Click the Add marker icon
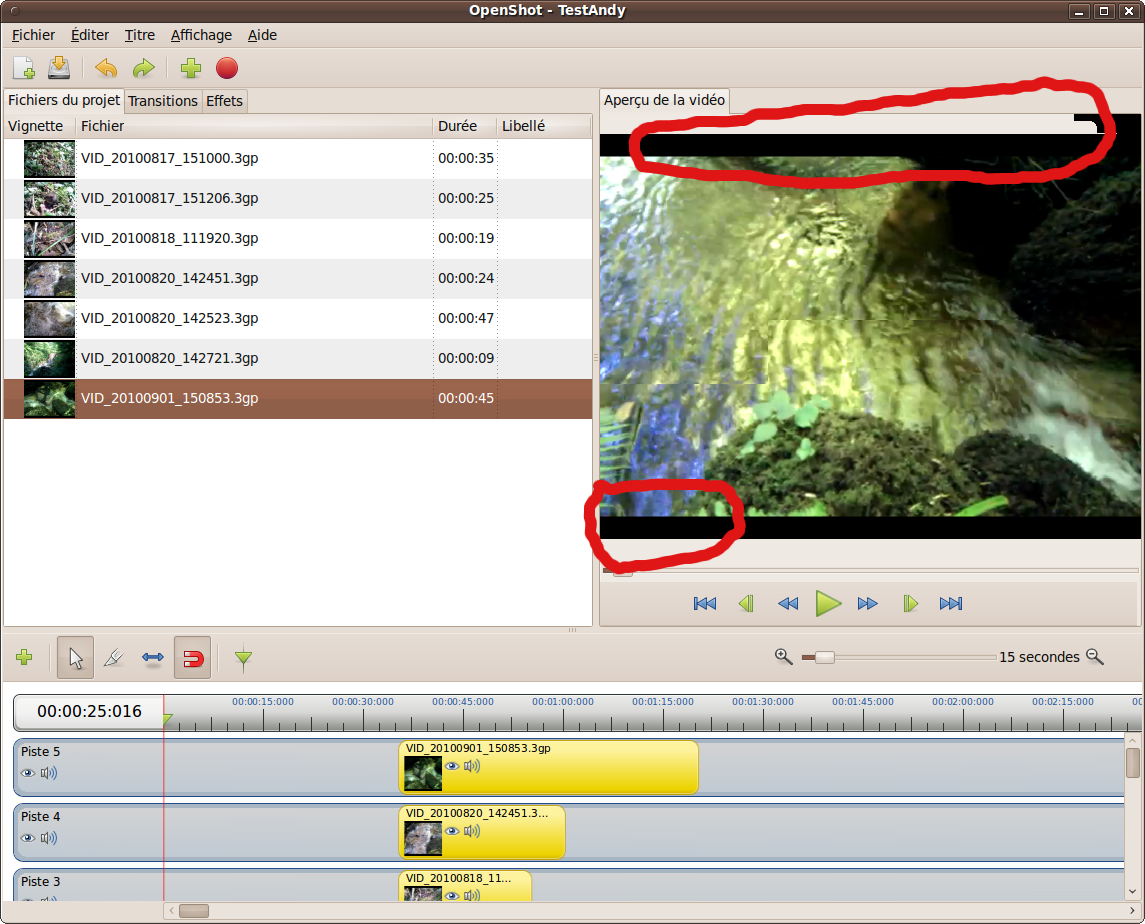This screenshot has height=924, width=1145. click(x=243, y=658)
